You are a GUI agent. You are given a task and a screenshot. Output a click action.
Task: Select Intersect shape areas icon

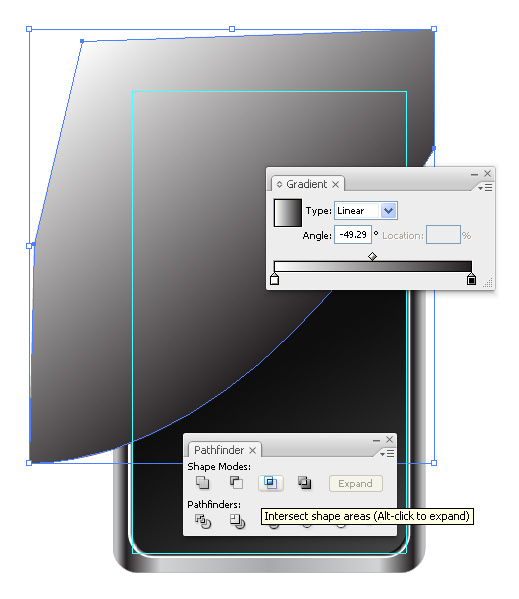pyautogui.click(x=271, y=483)
